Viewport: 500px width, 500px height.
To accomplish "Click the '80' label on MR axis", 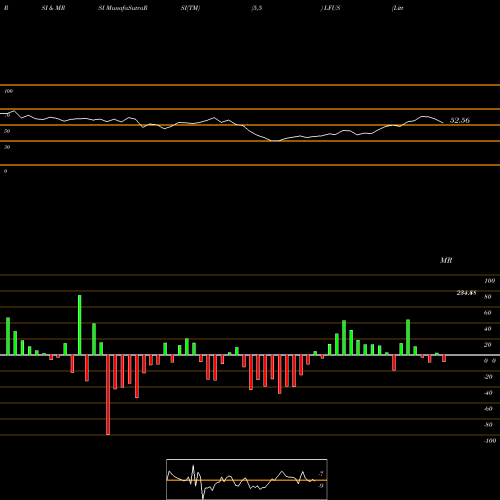I will point(488,297).
